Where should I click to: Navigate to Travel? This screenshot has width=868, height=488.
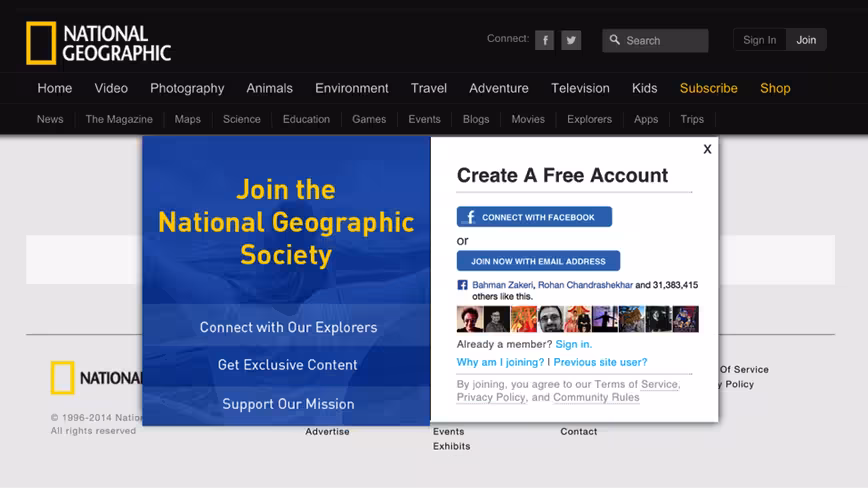pyautogui.click(x=428, y=89)
